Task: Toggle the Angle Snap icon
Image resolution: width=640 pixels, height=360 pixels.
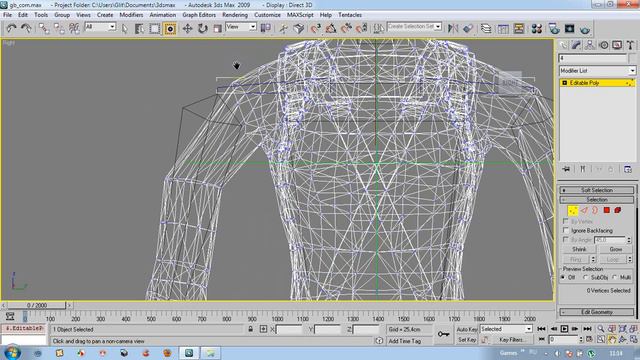Action: (331, 28)
